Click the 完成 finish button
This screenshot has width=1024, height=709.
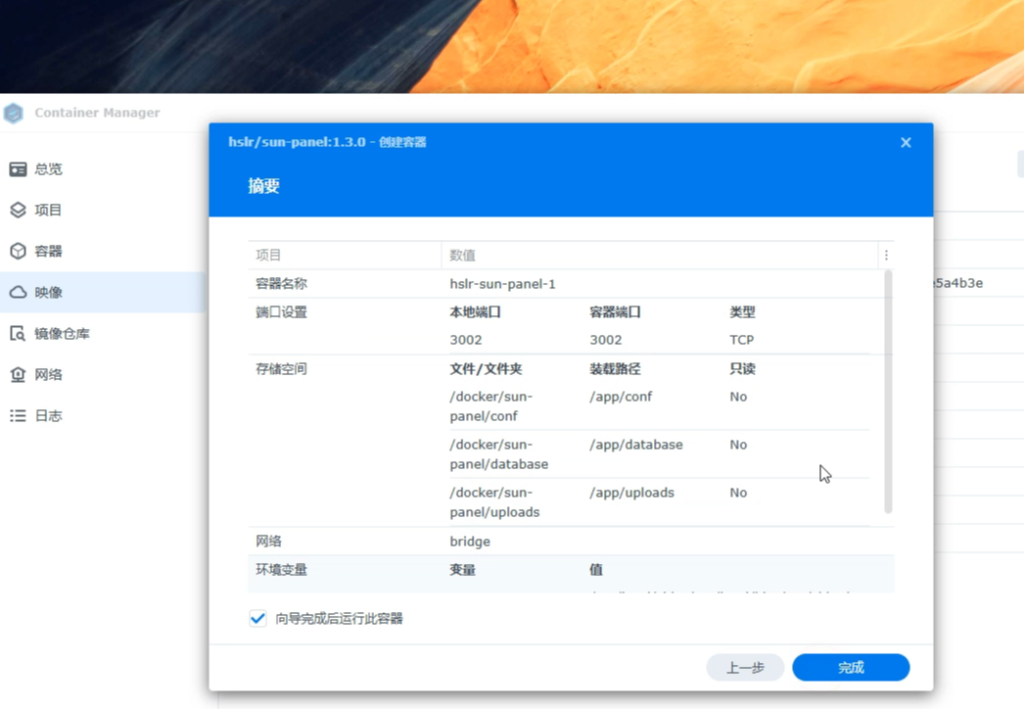point(850,667)
